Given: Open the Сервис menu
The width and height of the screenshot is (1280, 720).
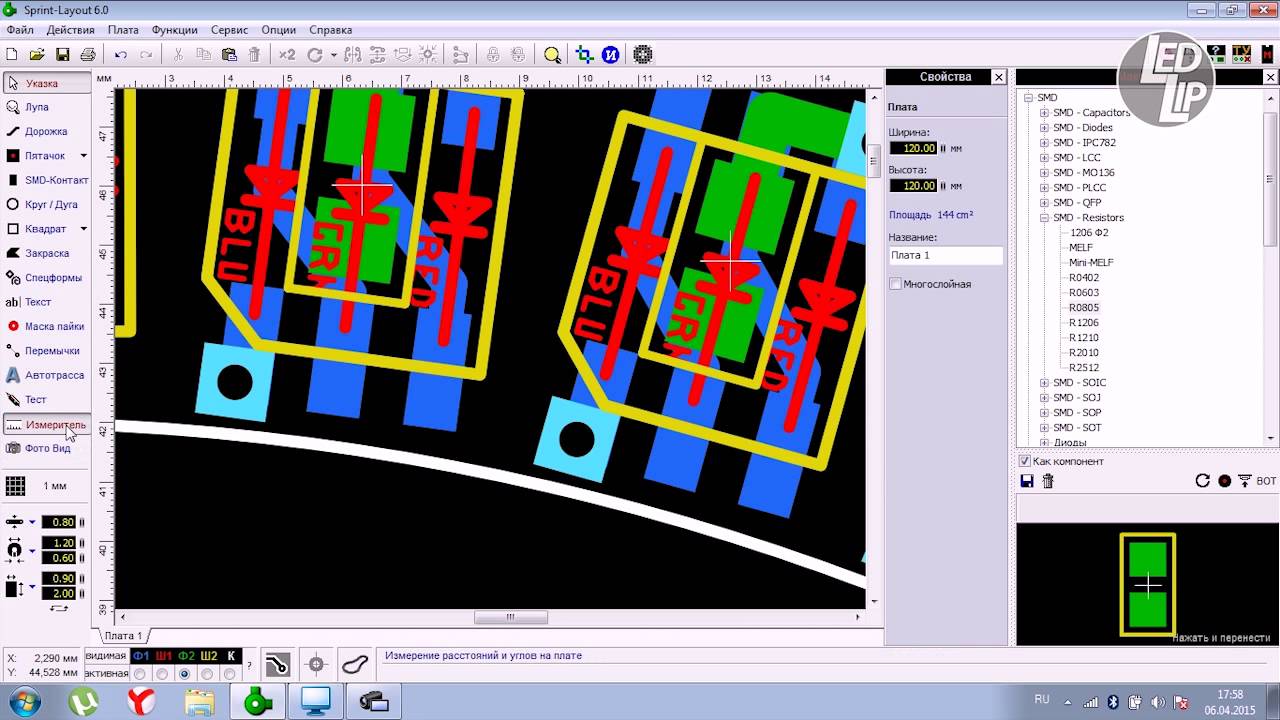Looking at the screenshot, I should coord(230,30).
